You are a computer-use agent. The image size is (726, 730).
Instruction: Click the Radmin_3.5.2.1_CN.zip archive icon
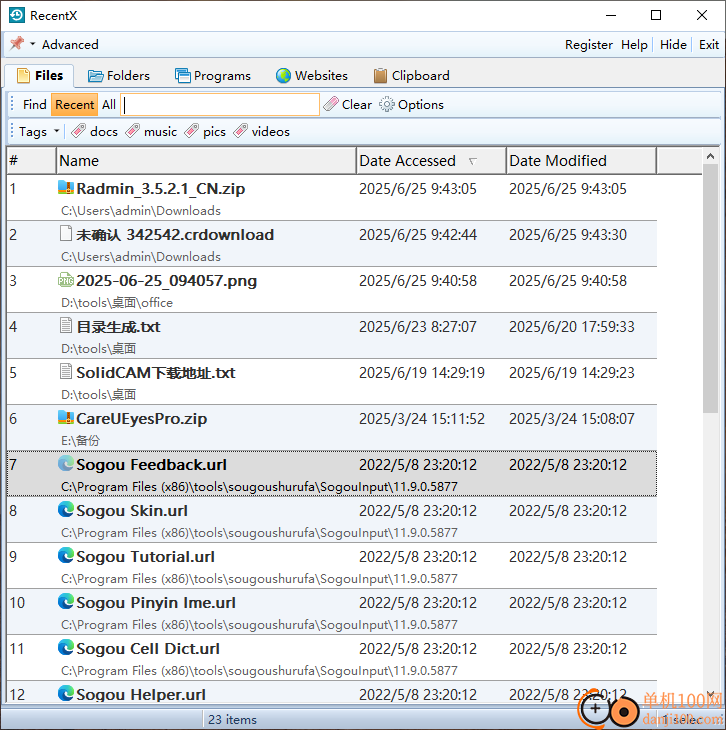[66, 187]
